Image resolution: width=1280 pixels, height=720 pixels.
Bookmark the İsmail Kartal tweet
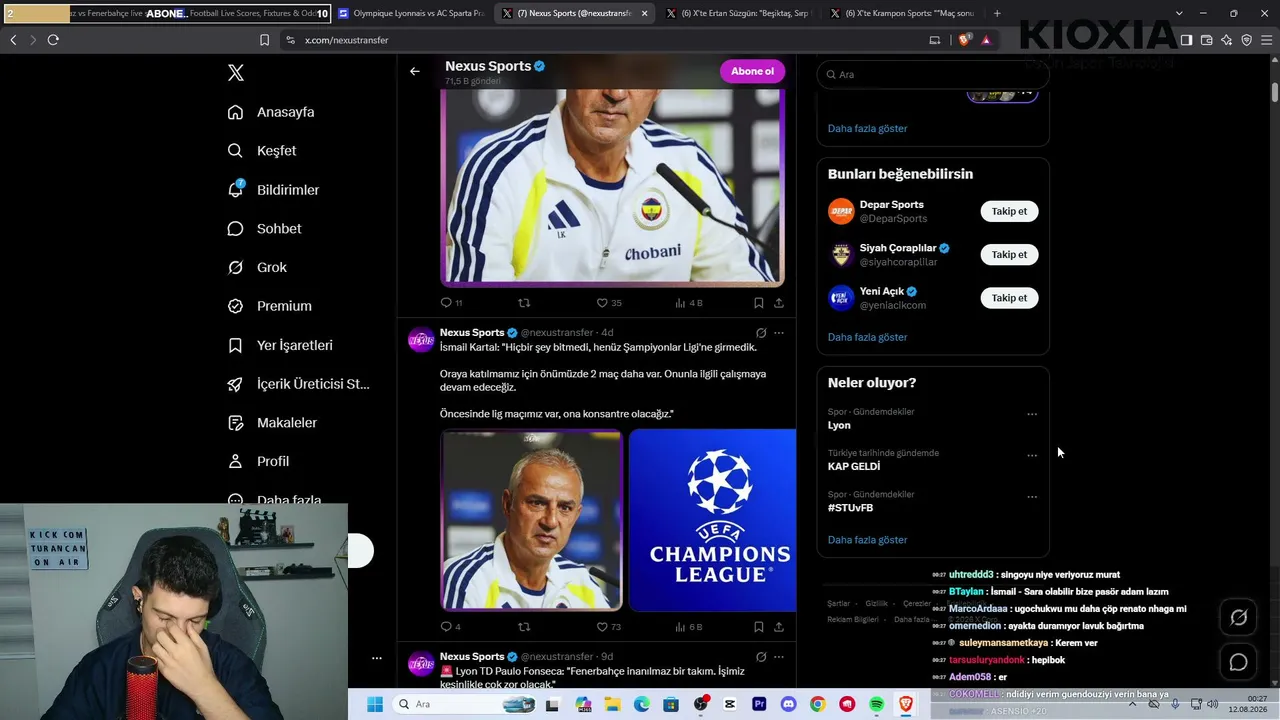(x=758, y=627)
